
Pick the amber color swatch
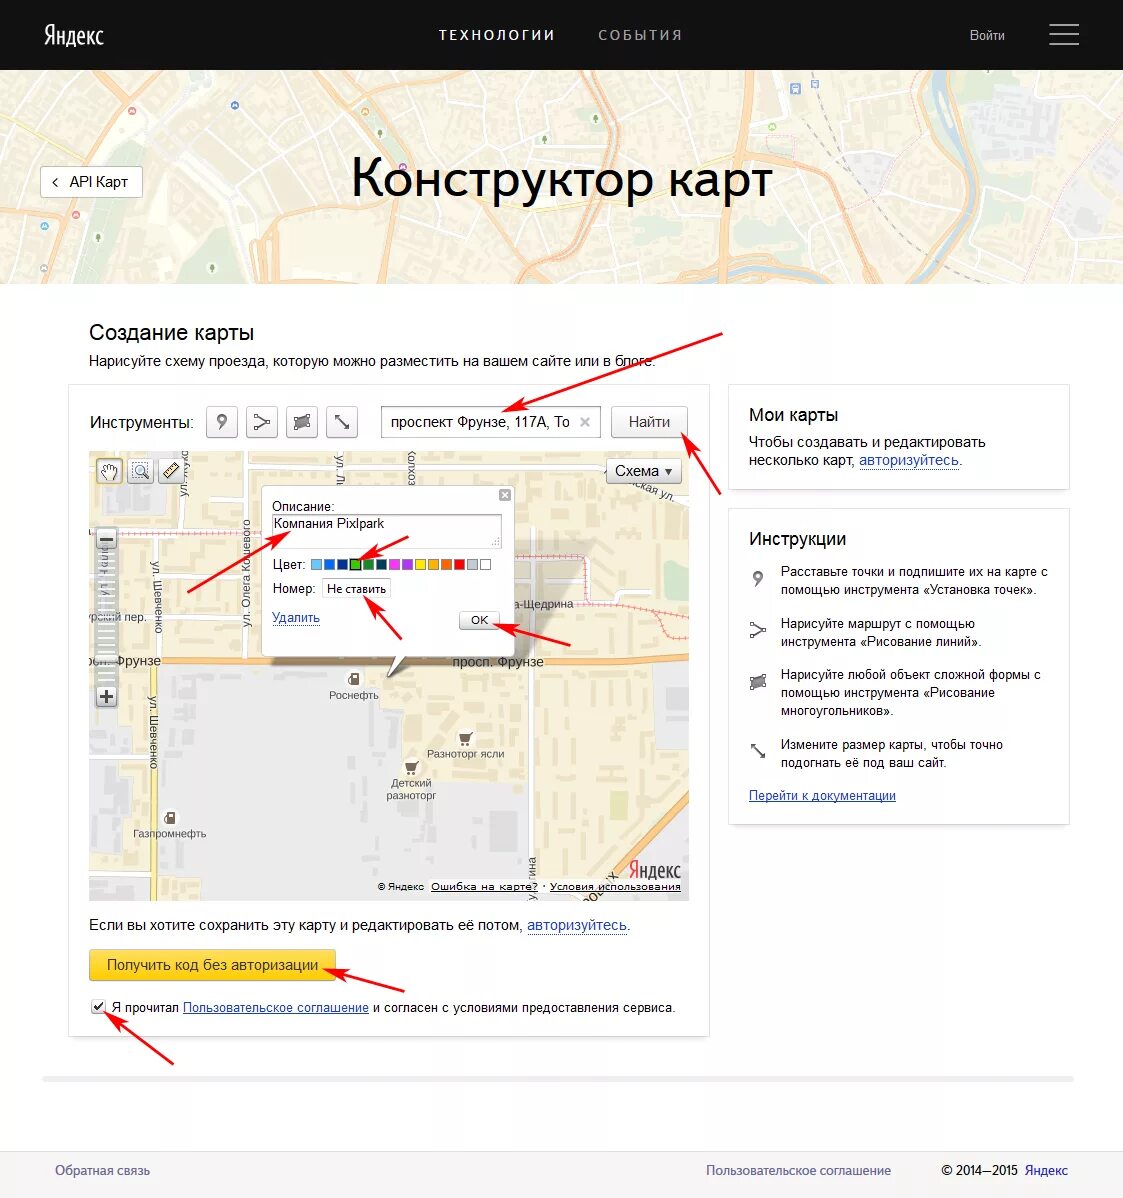[x=433, y=565]
